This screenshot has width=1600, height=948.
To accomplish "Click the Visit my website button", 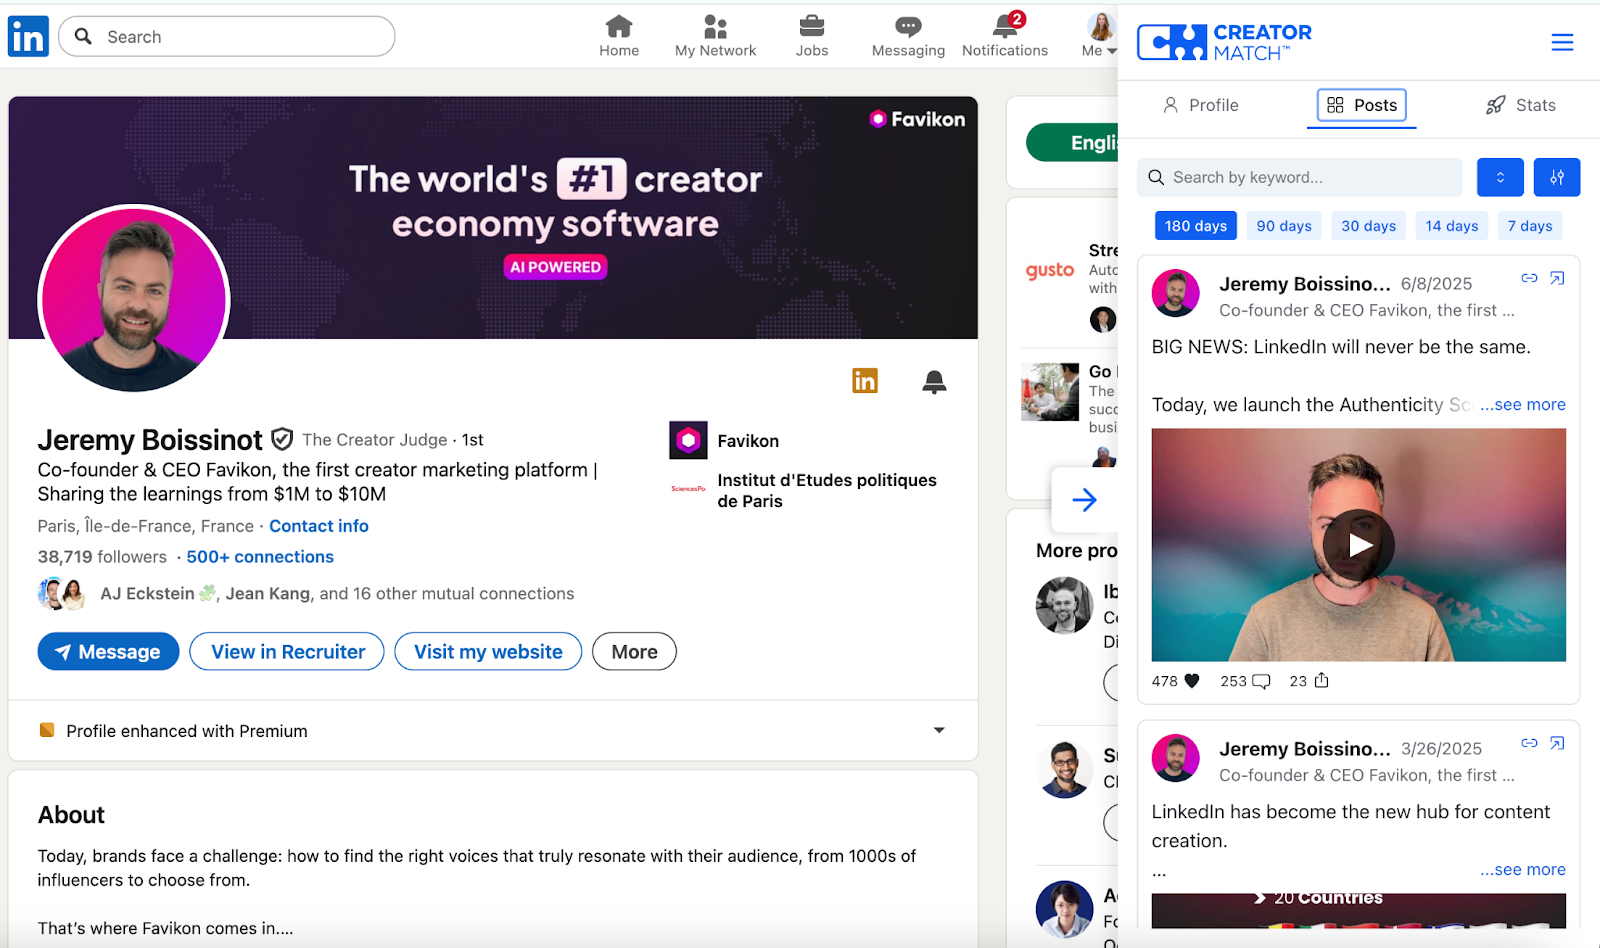I will click(488, 652).
